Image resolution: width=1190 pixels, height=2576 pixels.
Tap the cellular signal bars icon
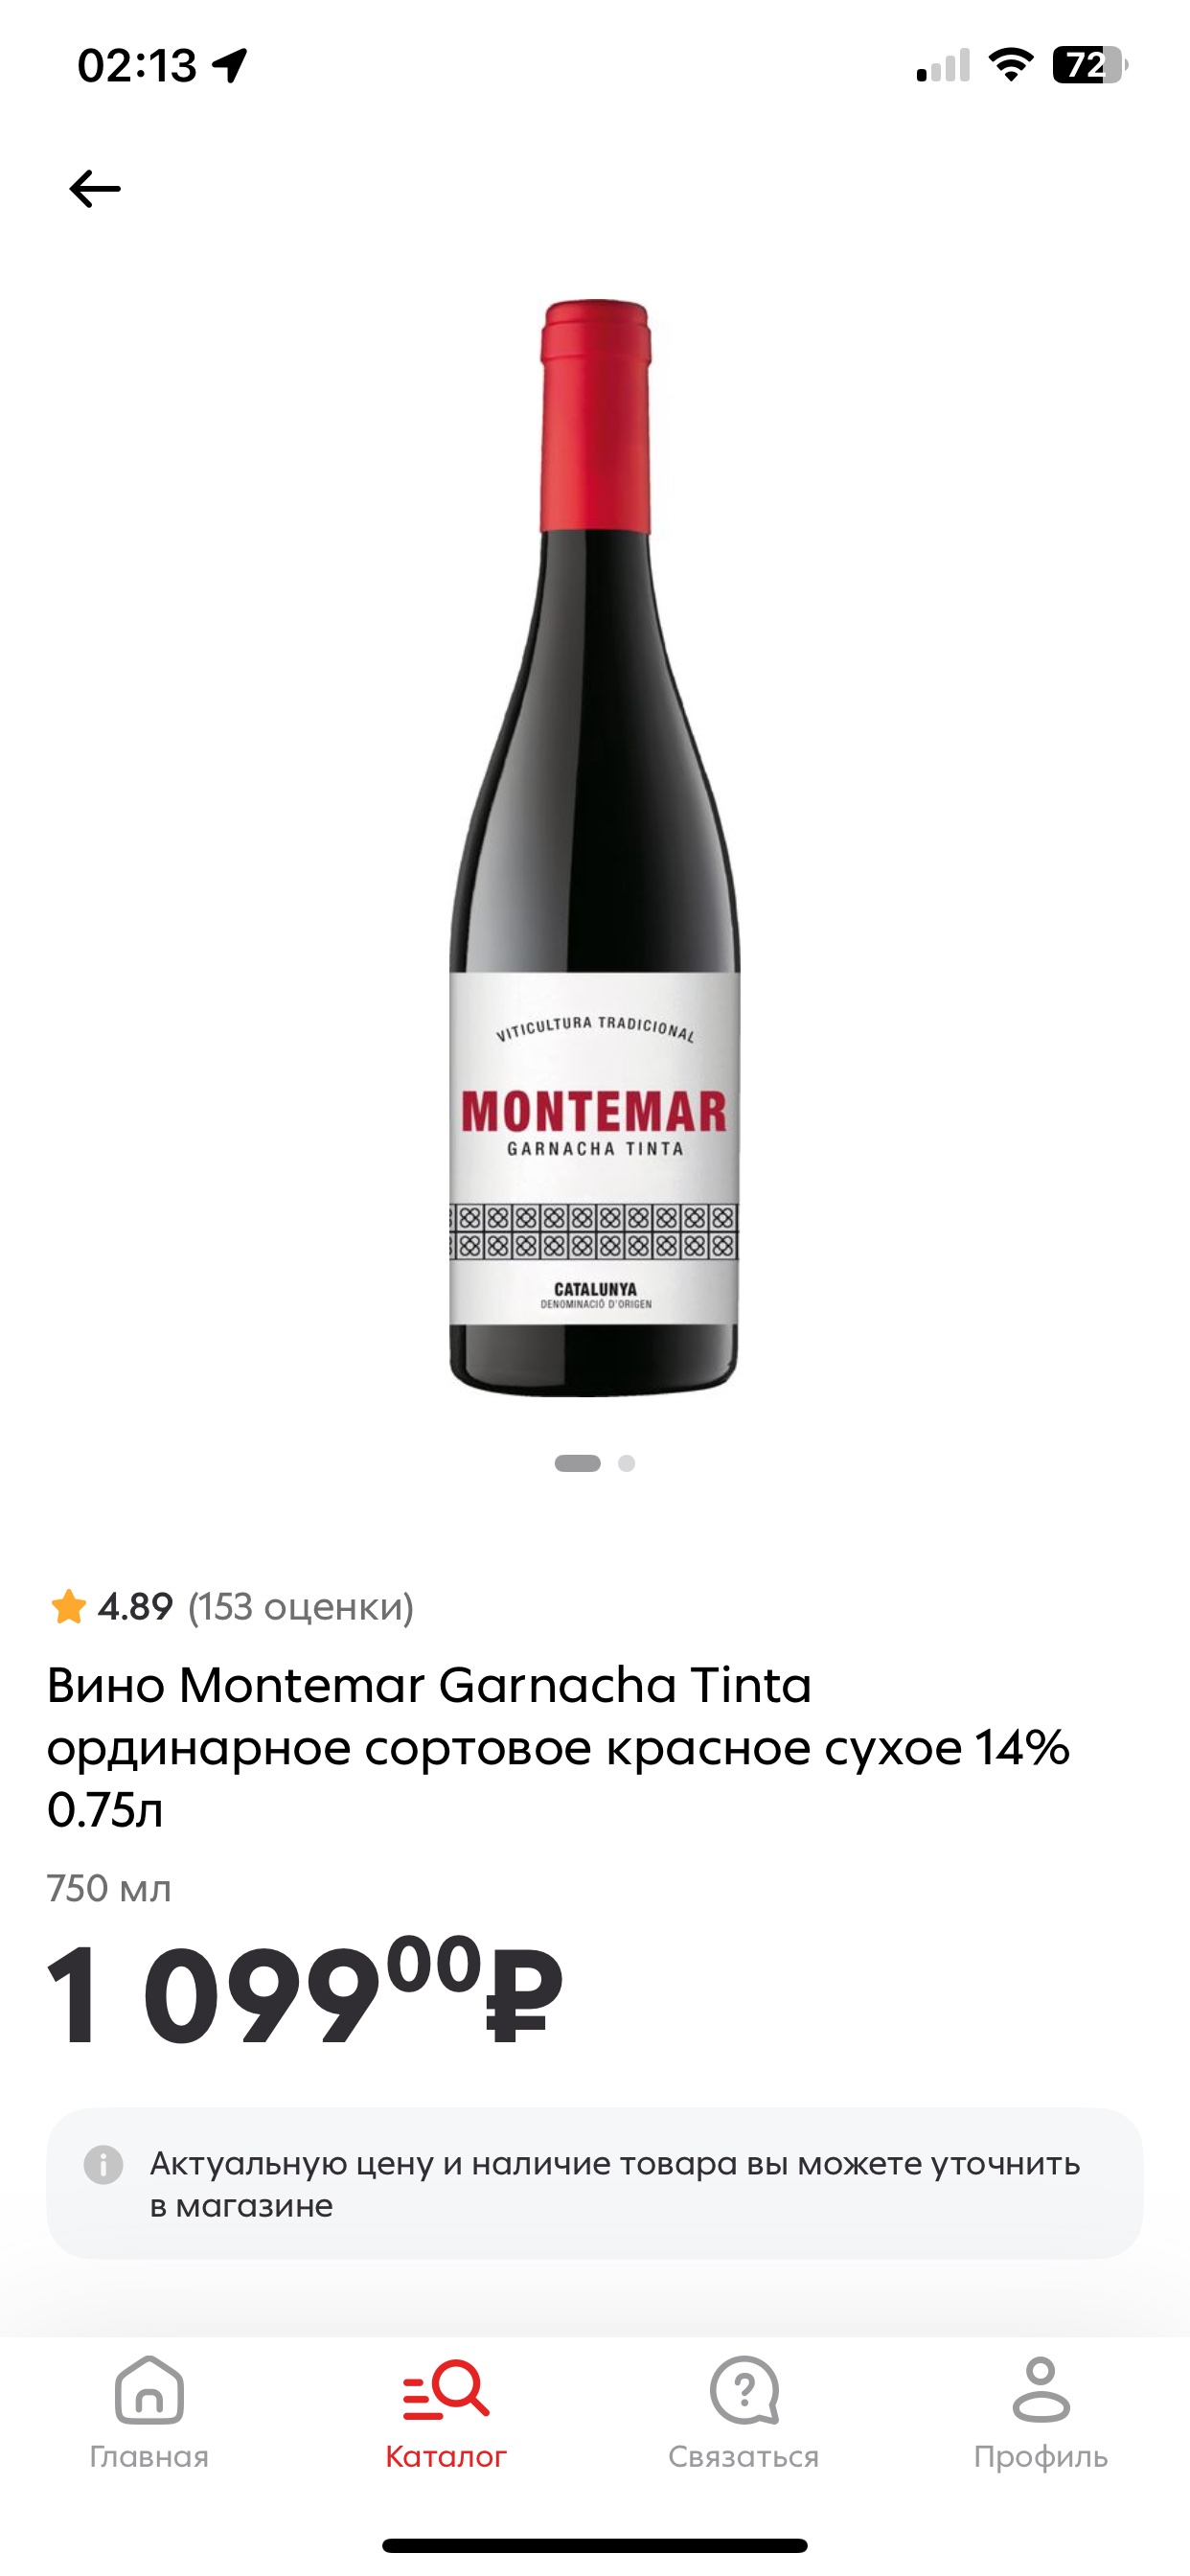pos(943,65)
